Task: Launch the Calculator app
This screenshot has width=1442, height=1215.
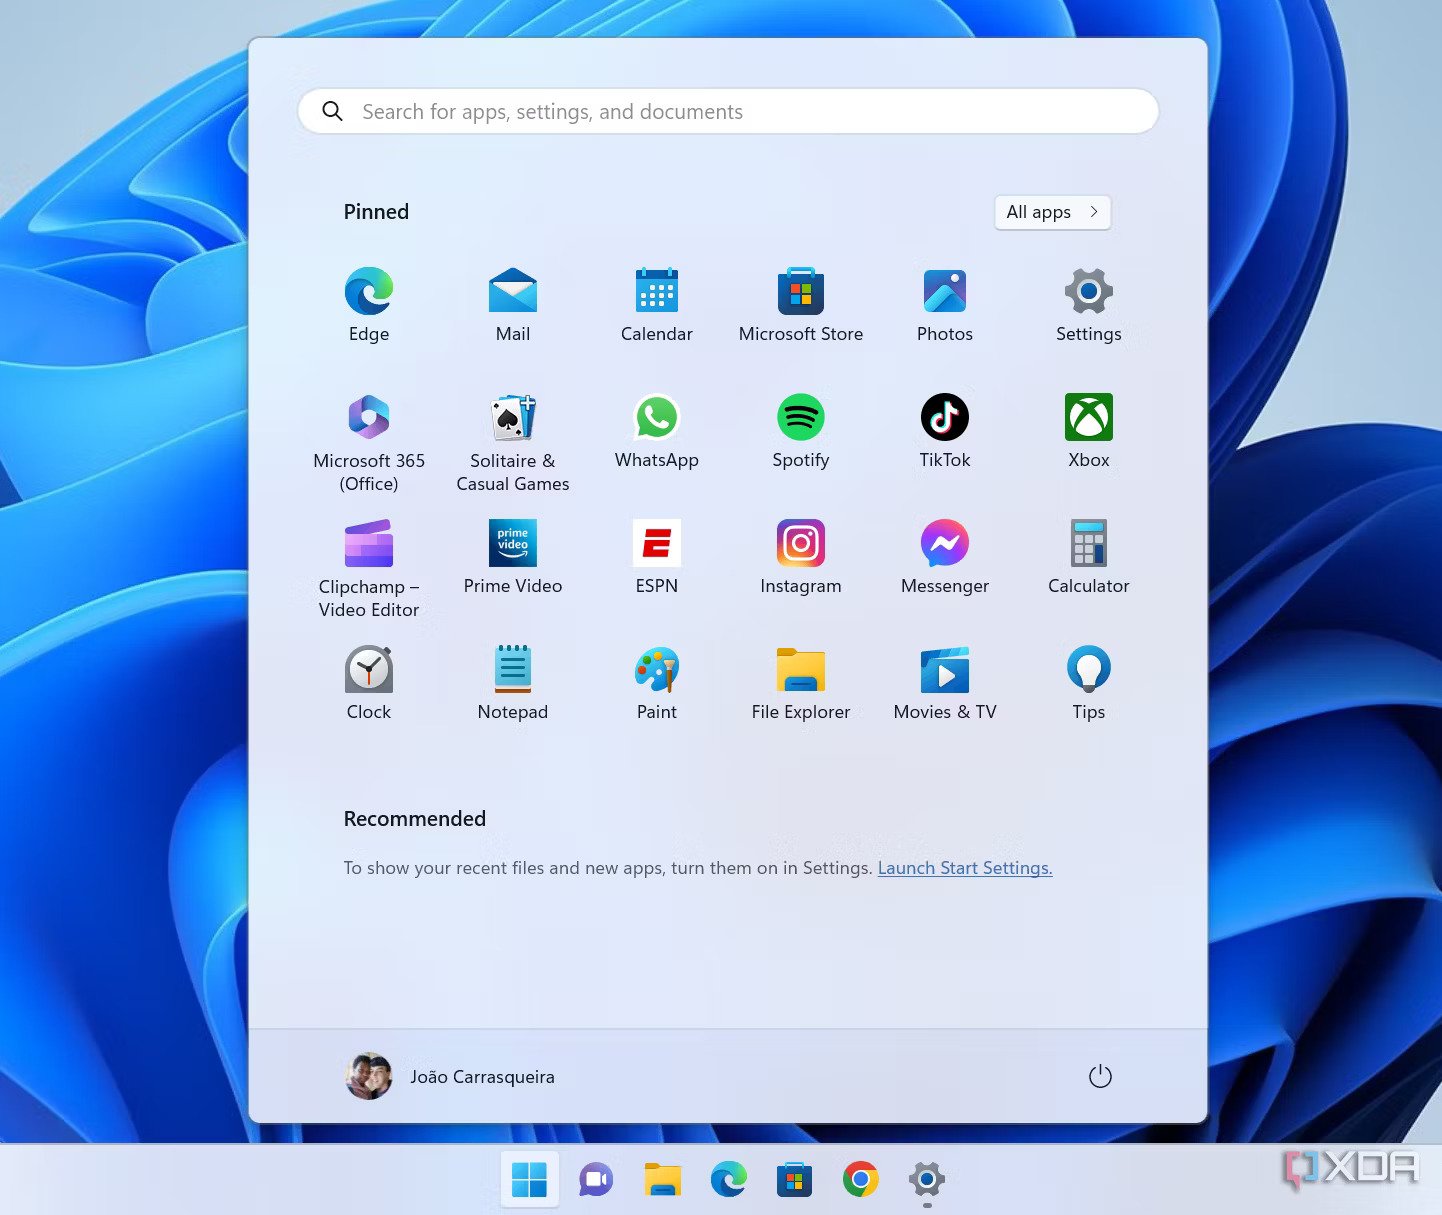Action: 1089,557
